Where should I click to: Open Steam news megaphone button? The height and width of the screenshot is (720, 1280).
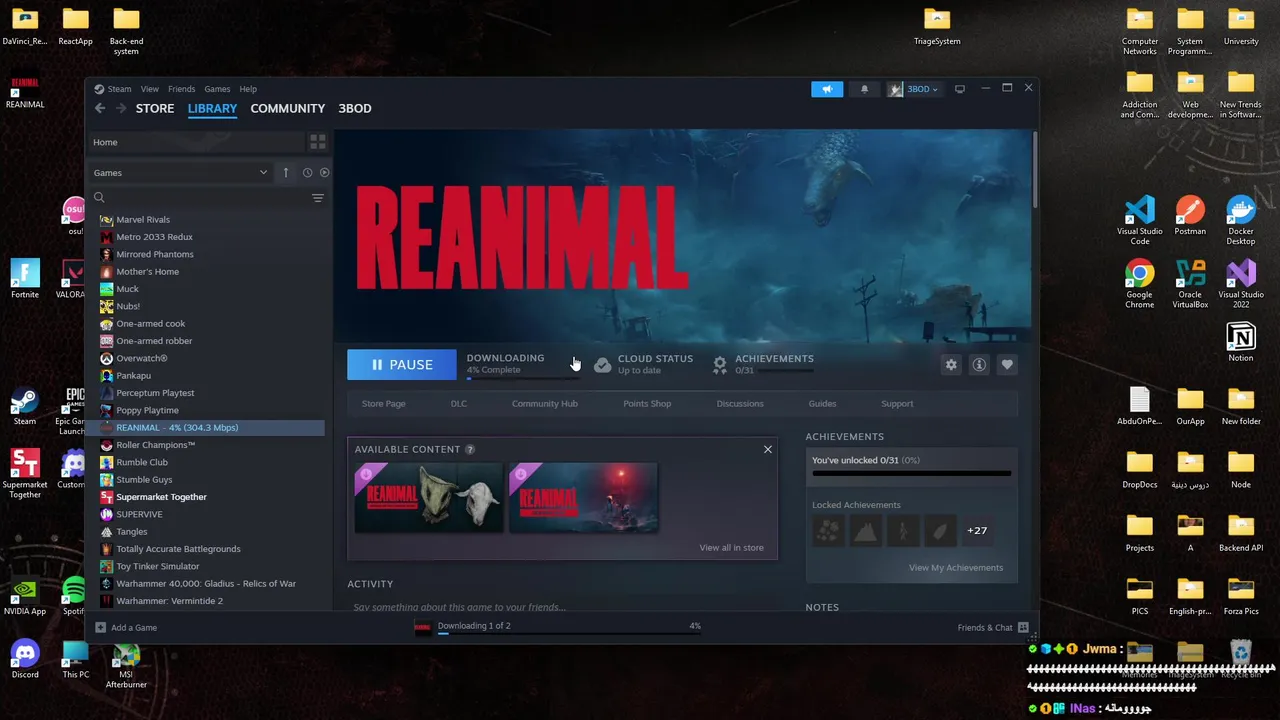[827, 89]
